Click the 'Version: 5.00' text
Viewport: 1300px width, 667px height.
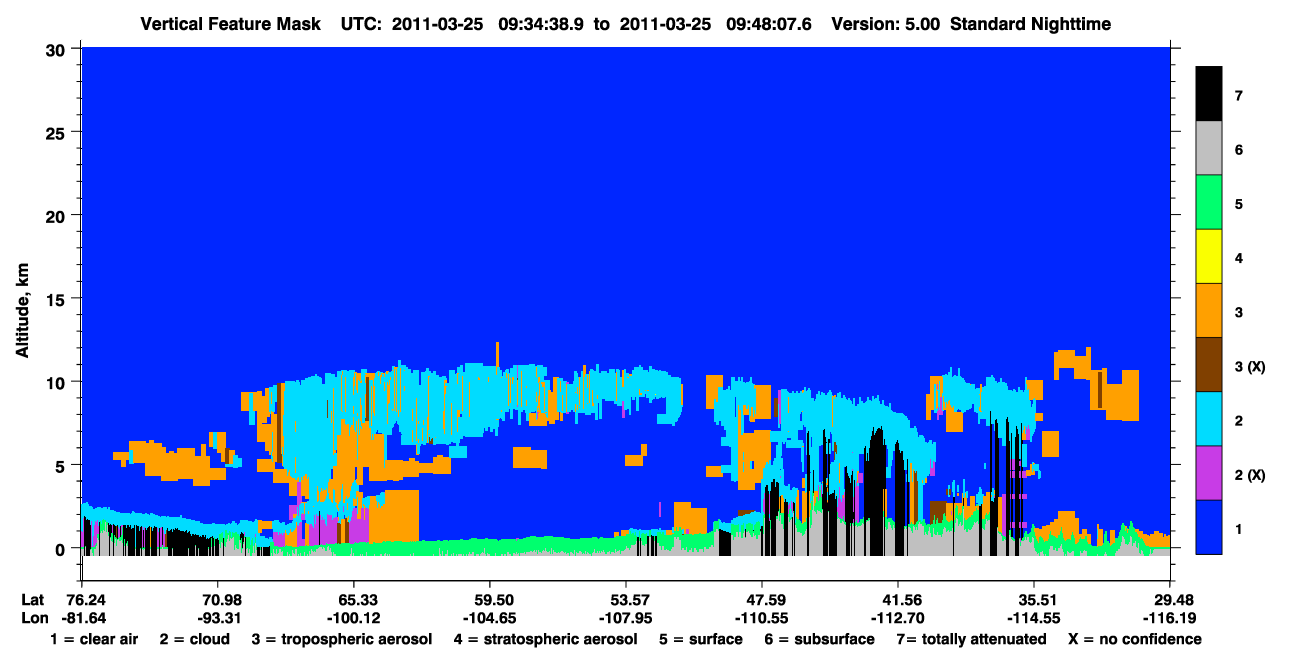(887, 23)
